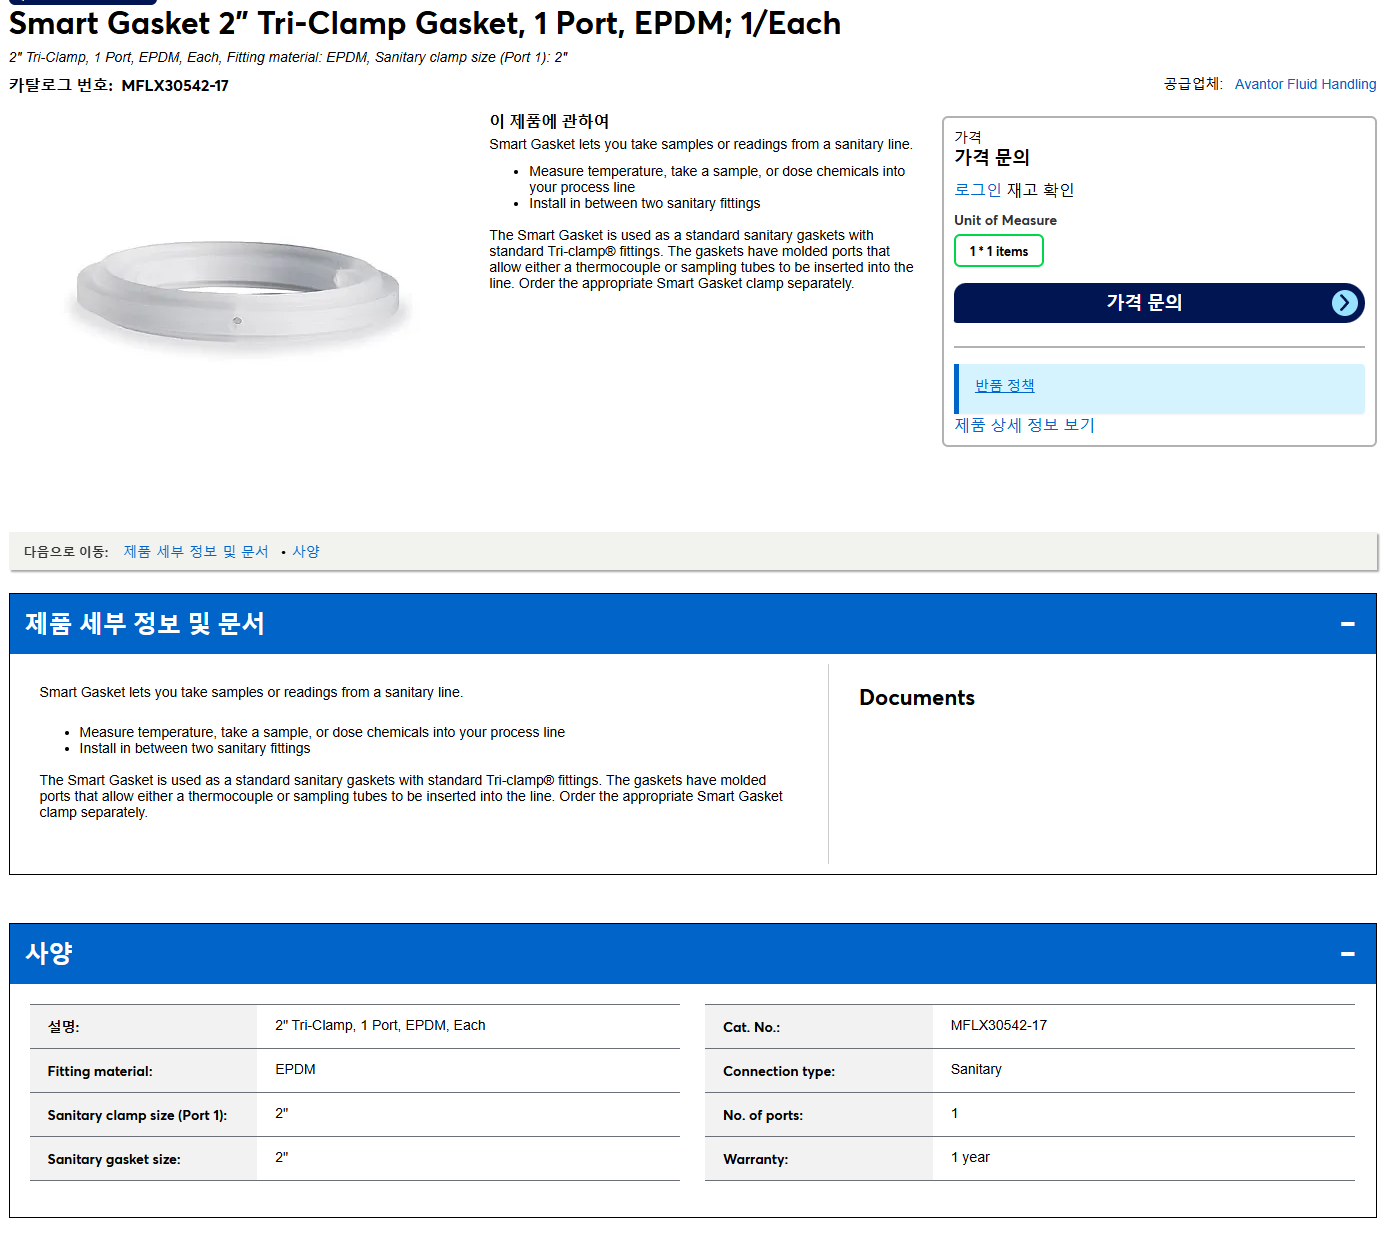Open the 반품 정책 return policy link
Viewport: 1384px width, 1238px height.
click(x=1004, y=386)
